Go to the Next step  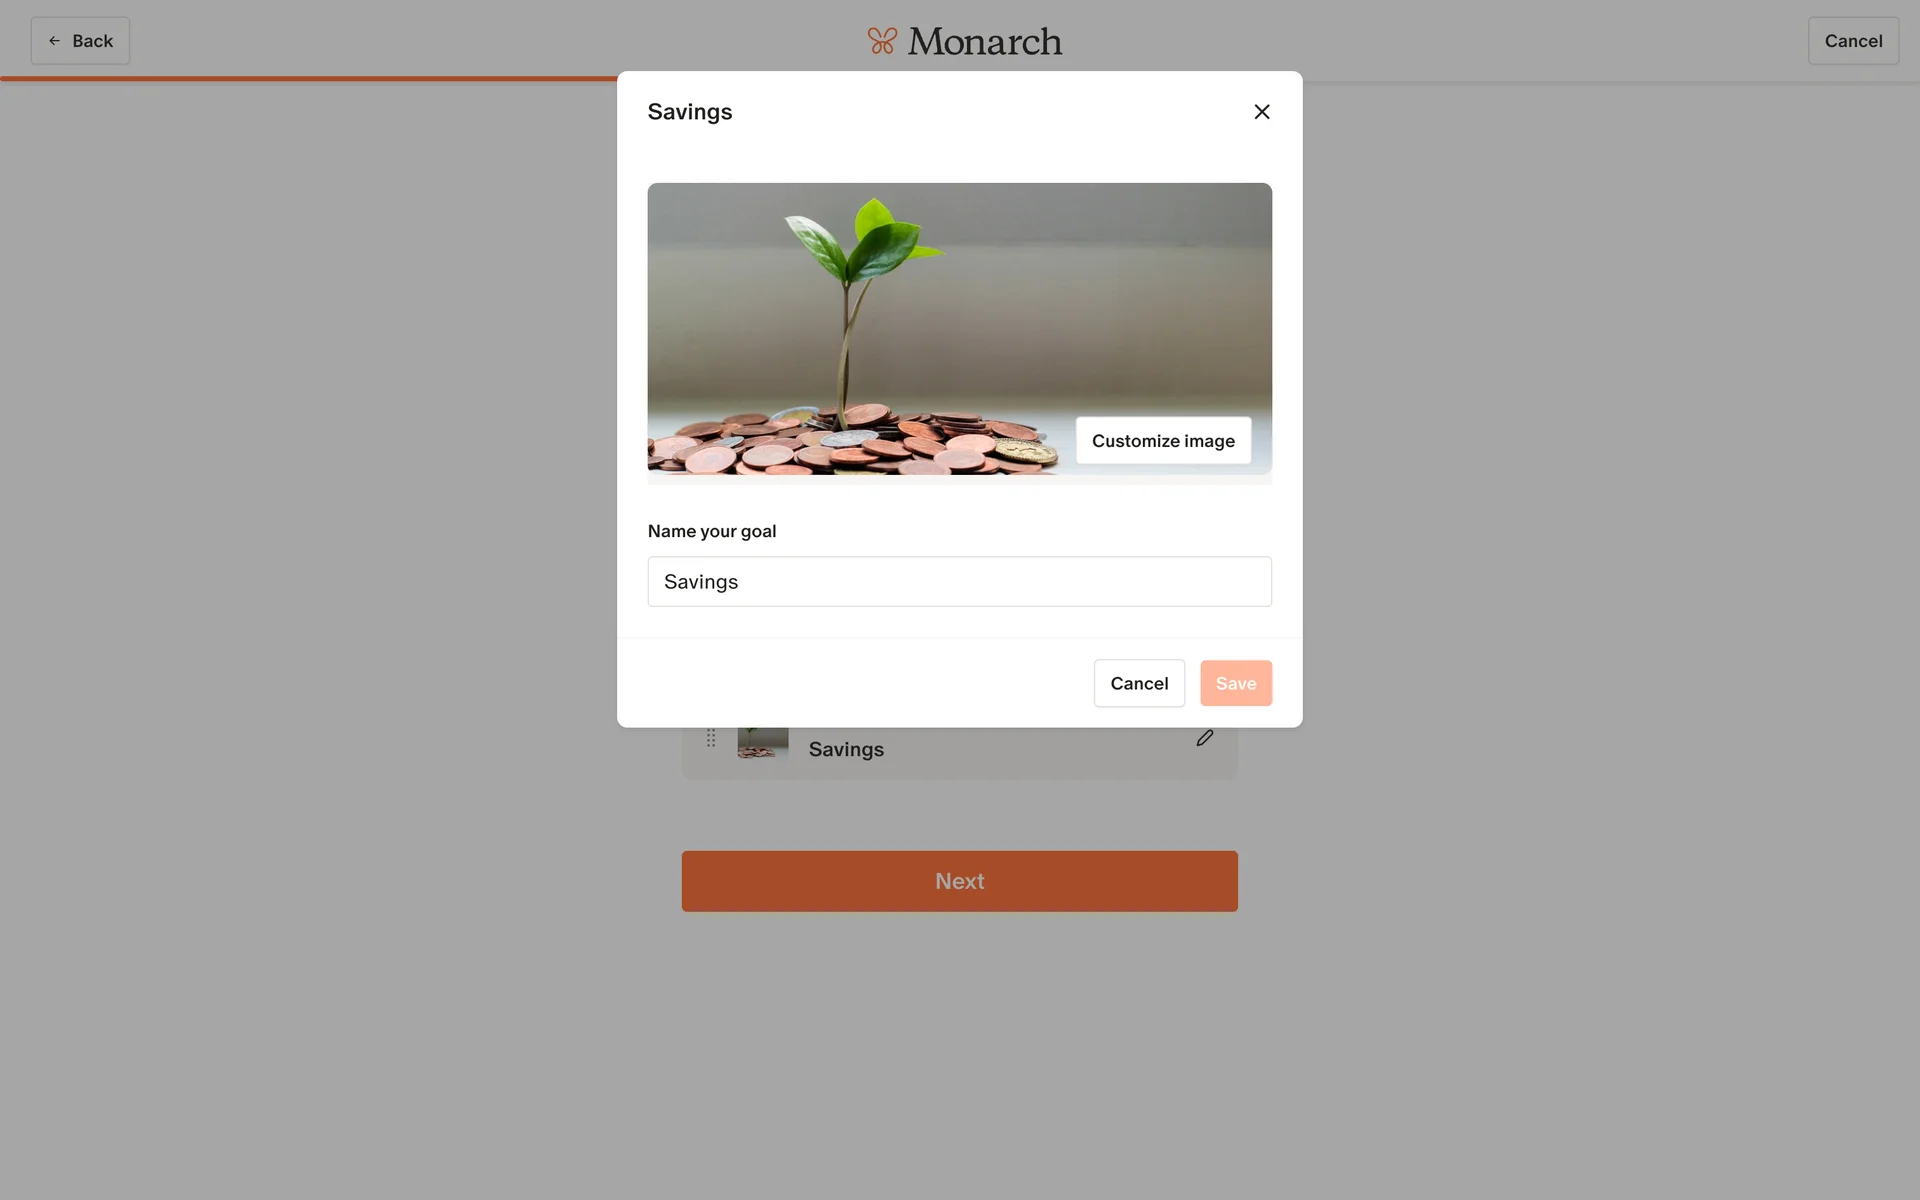[960, 881]
